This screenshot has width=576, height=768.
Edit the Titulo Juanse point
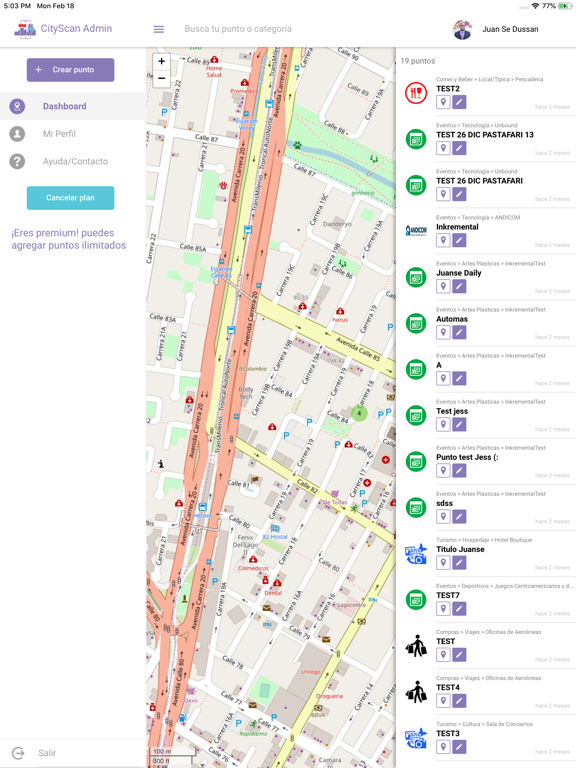click(459, 562)
